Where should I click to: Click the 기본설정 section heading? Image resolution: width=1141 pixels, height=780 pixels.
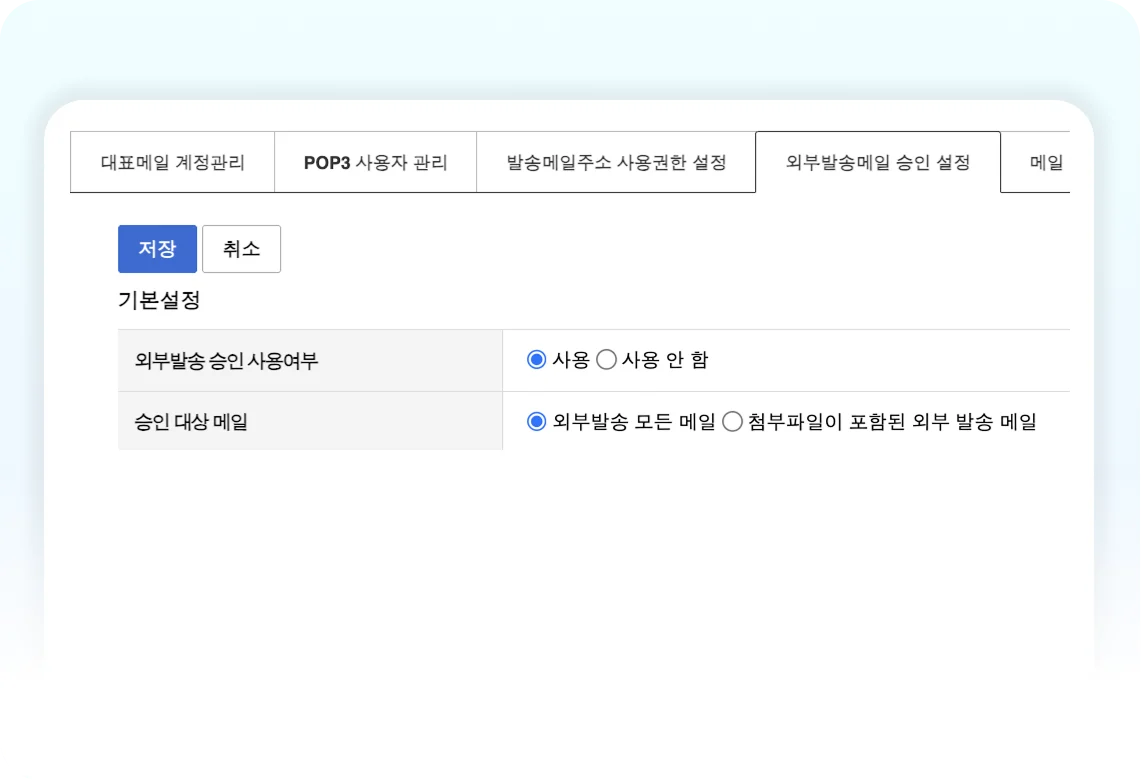(x=159, y=300)
